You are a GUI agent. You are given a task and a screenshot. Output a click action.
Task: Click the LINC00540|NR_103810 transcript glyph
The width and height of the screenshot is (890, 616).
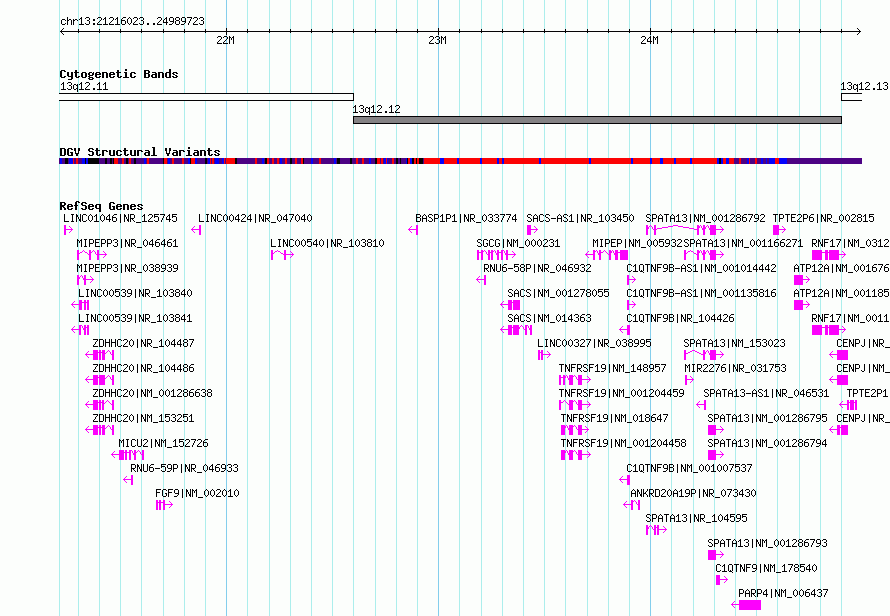(x=282, y=255)
